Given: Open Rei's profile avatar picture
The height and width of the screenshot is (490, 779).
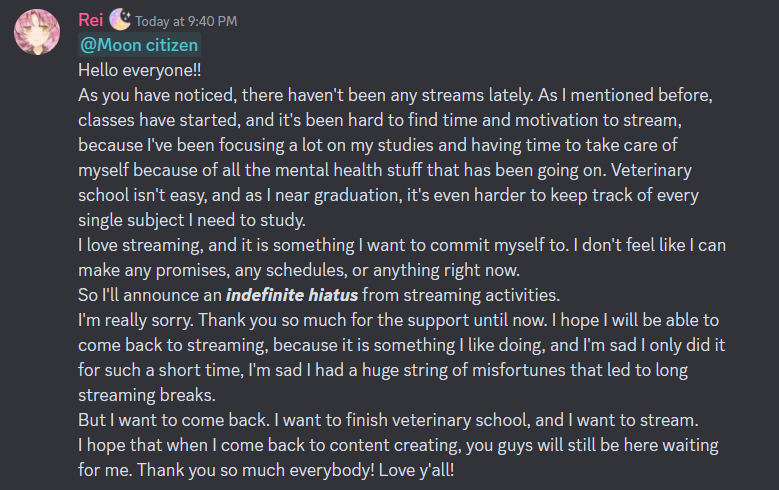Looking at the screenshot, I should 37,32.
